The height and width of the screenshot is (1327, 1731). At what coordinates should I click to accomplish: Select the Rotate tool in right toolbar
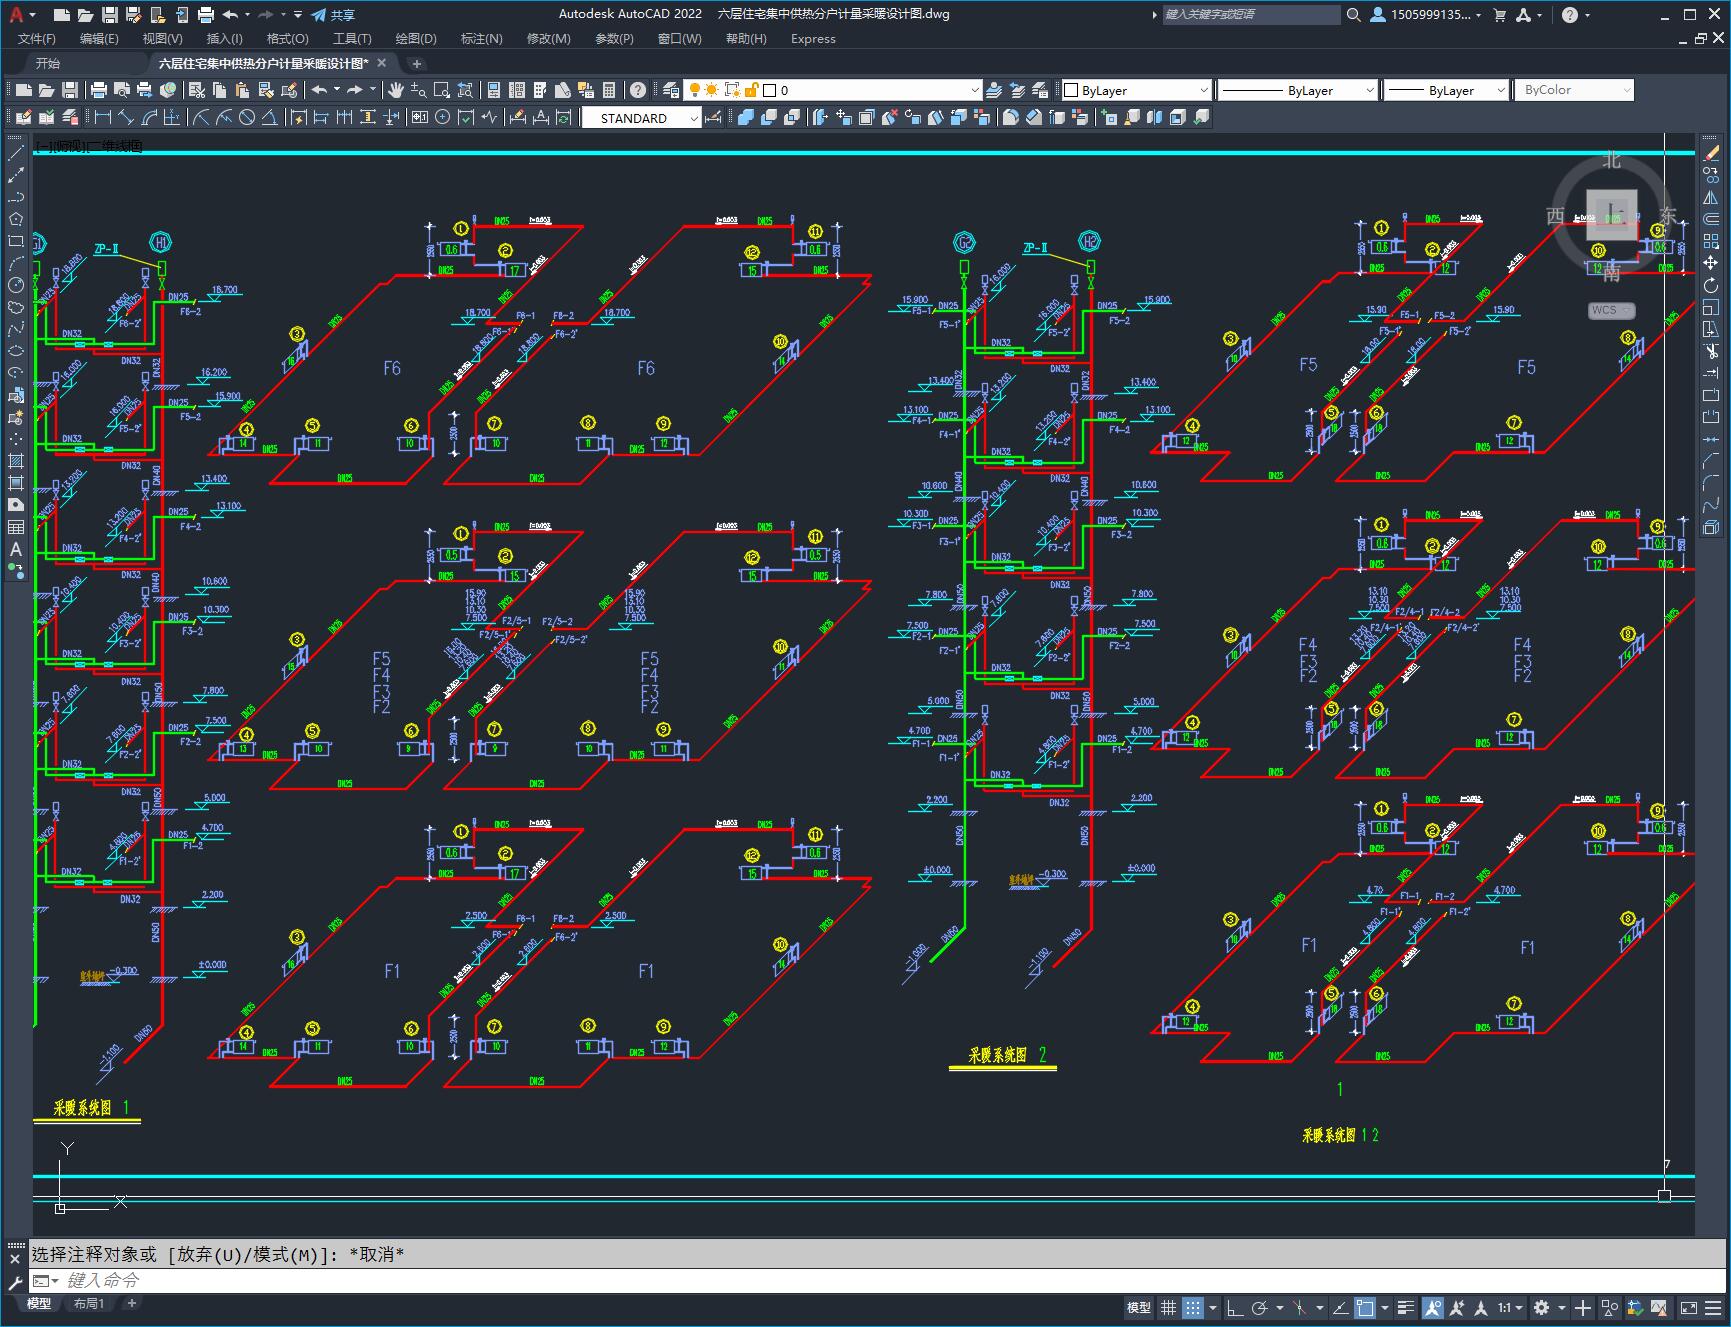1711,285
